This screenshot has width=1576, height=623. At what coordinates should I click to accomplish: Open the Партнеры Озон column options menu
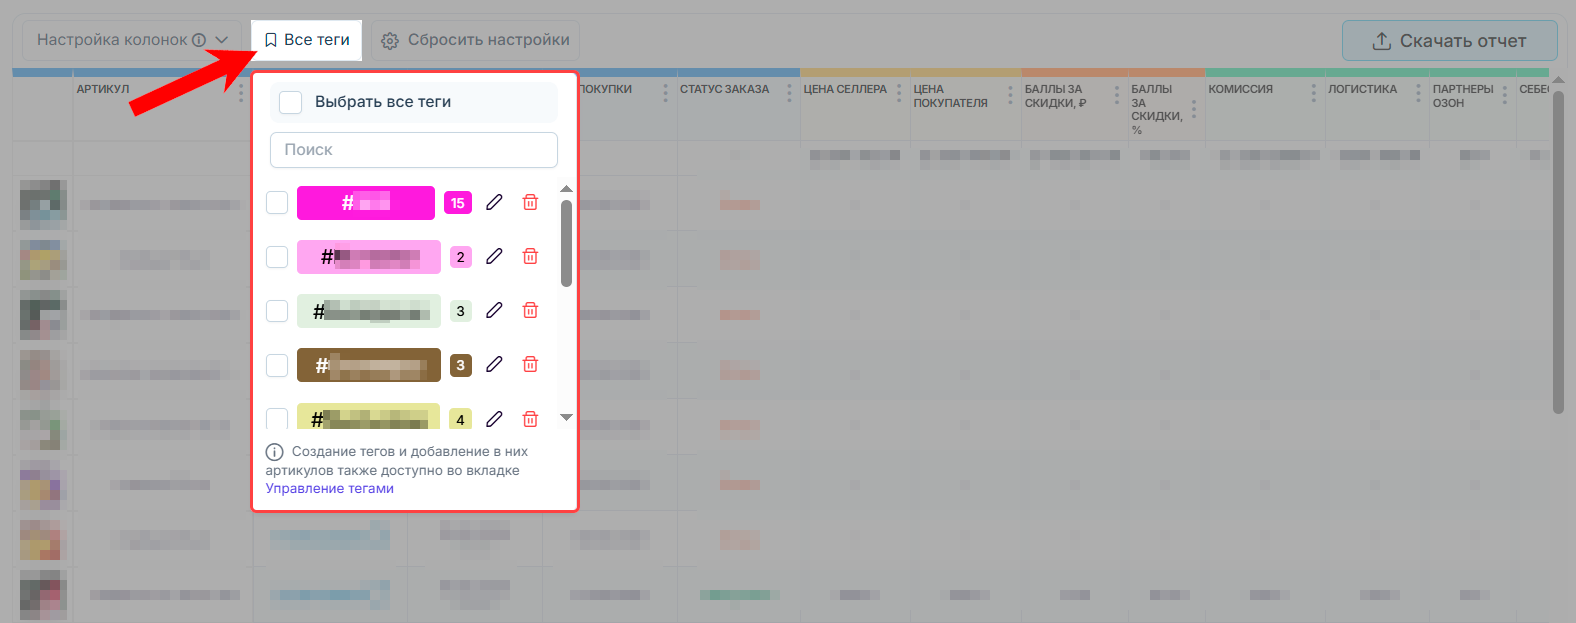1505,95
